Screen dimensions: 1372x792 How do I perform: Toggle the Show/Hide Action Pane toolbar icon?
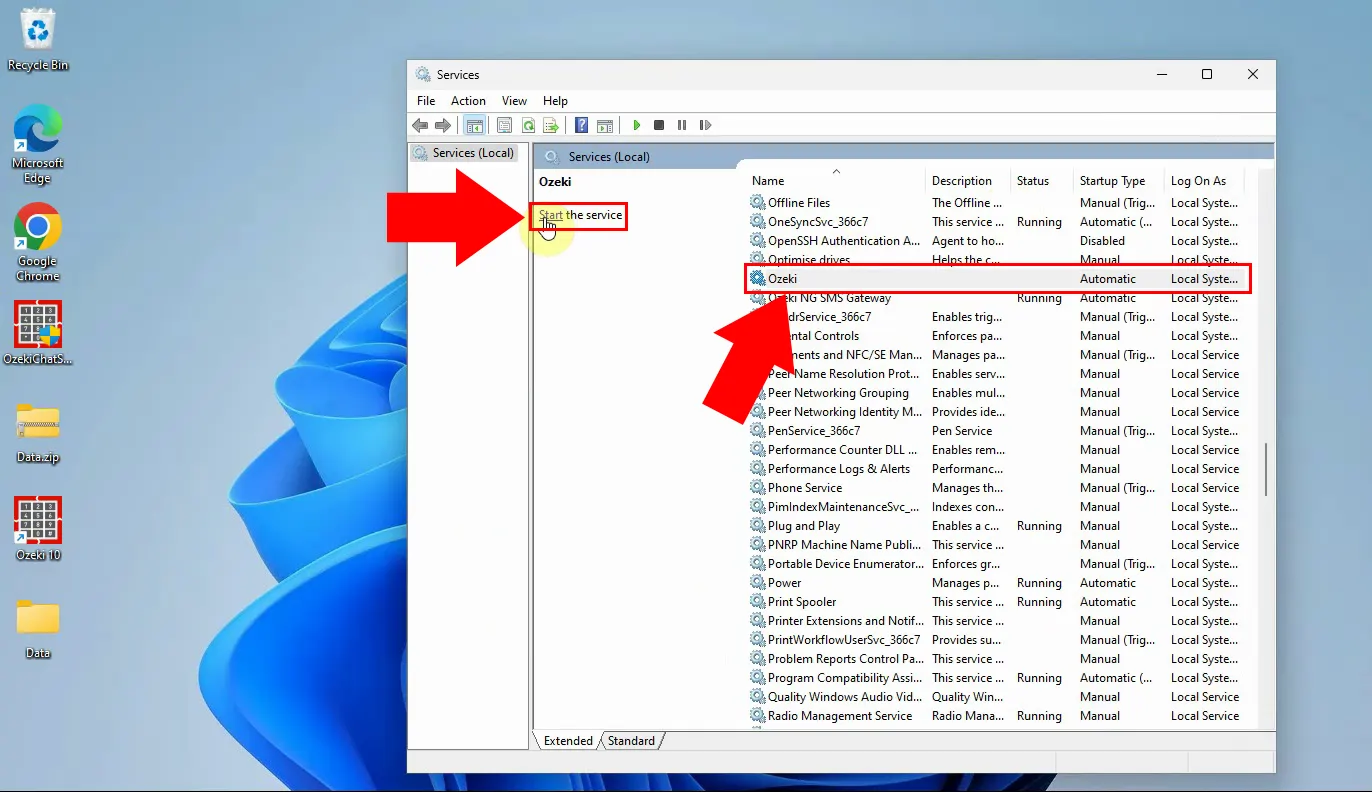click(x=604, y=125)
